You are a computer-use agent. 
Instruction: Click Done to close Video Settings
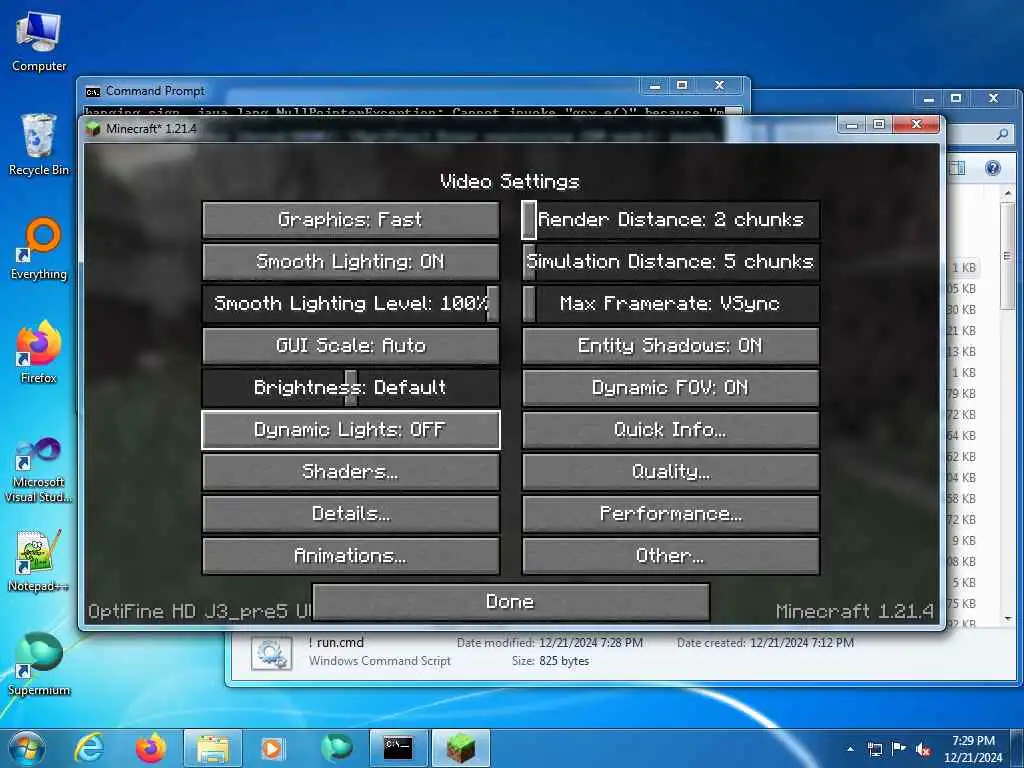(511, 602)
